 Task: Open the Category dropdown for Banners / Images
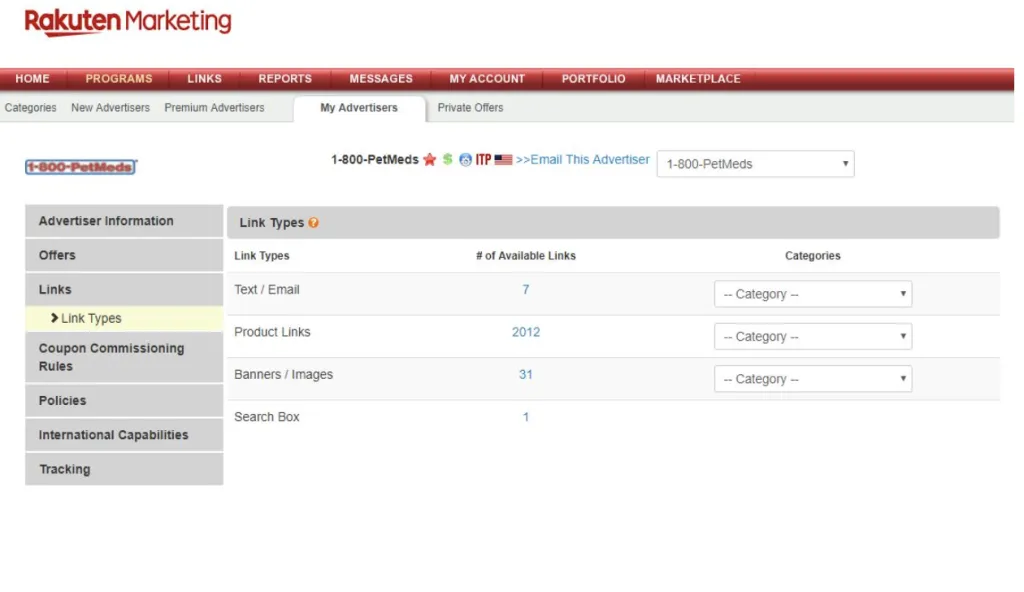click(x=812, y=379)
